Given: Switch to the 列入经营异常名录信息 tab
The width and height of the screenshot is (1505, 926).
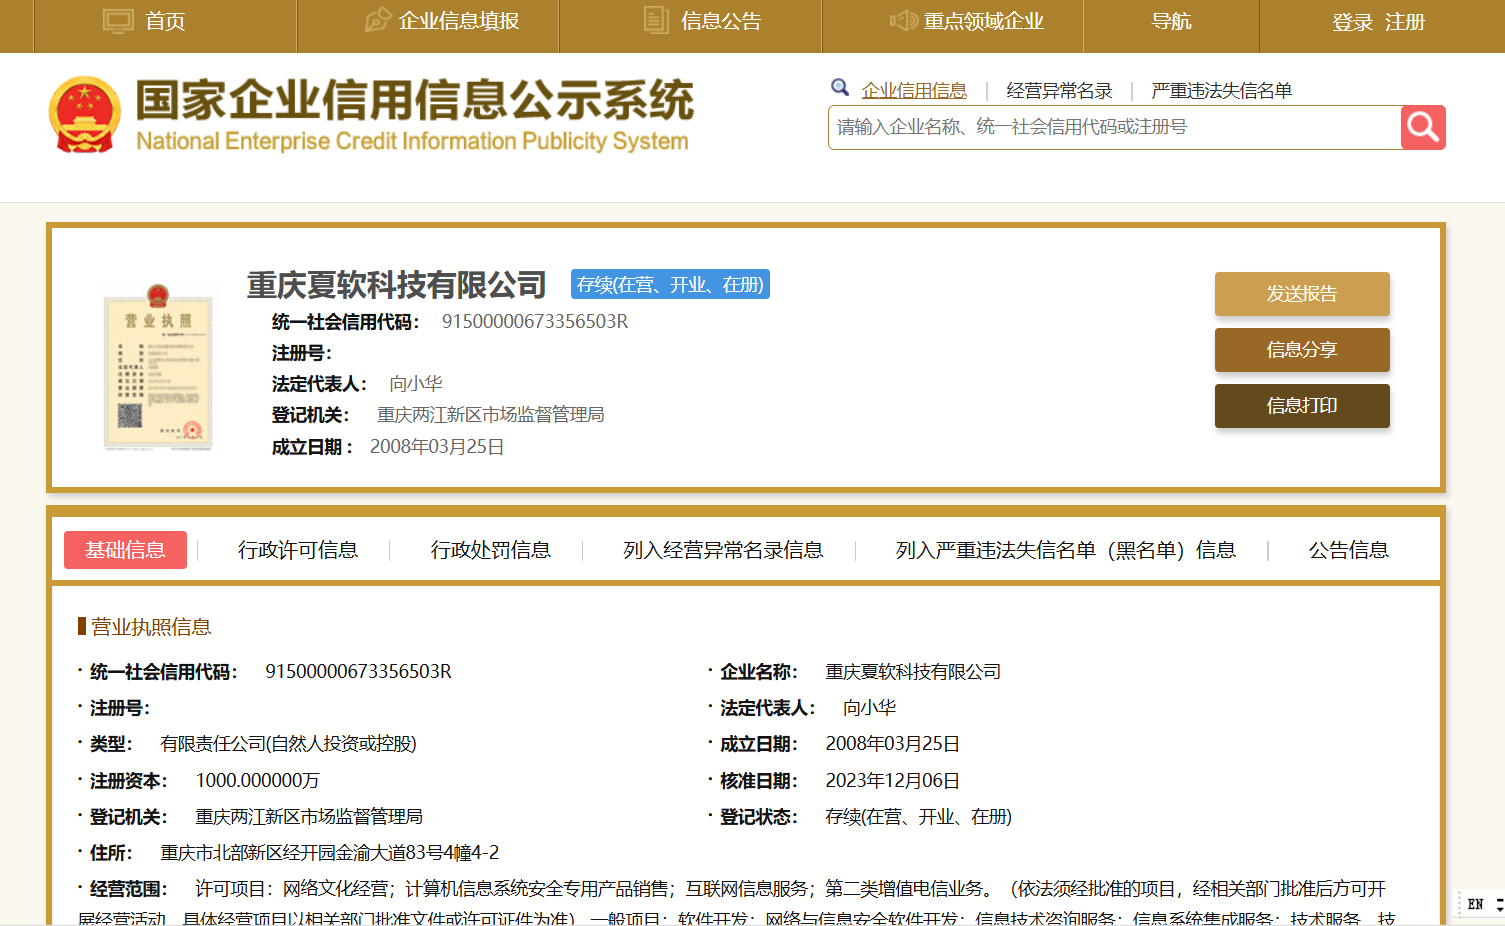Looking at the screenshot, I should (723, 550).
